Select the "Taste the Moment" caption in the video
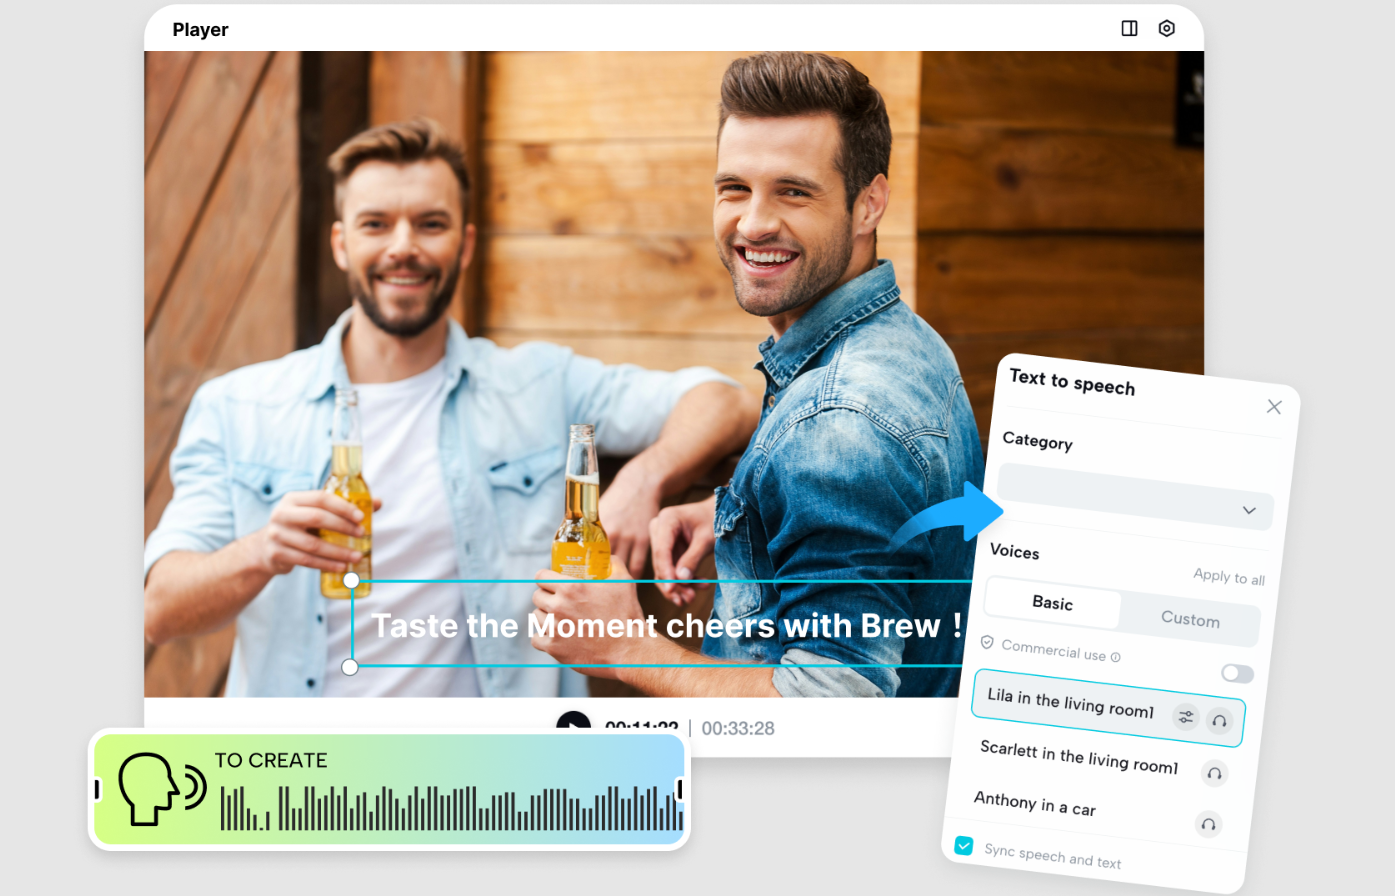 click(x=666, y=626)
